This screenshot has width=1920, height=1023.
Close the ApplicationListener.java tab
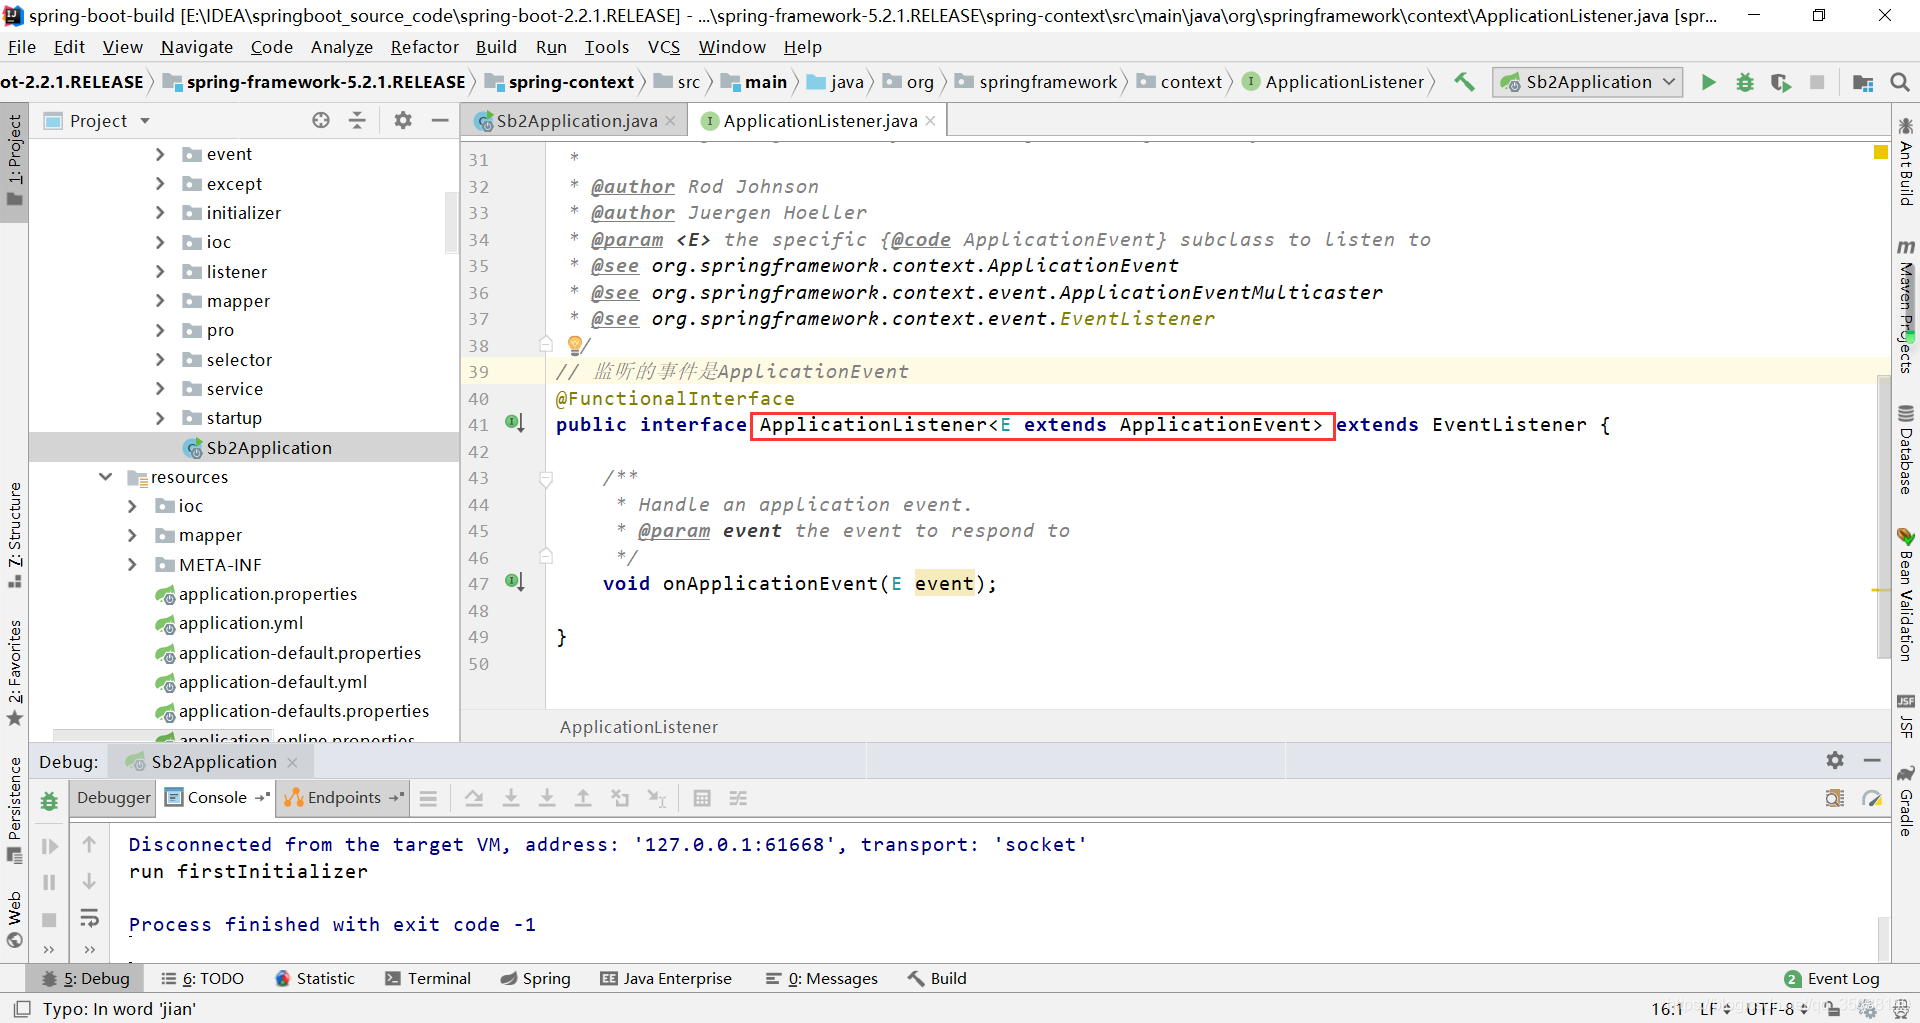coord(931,120)
